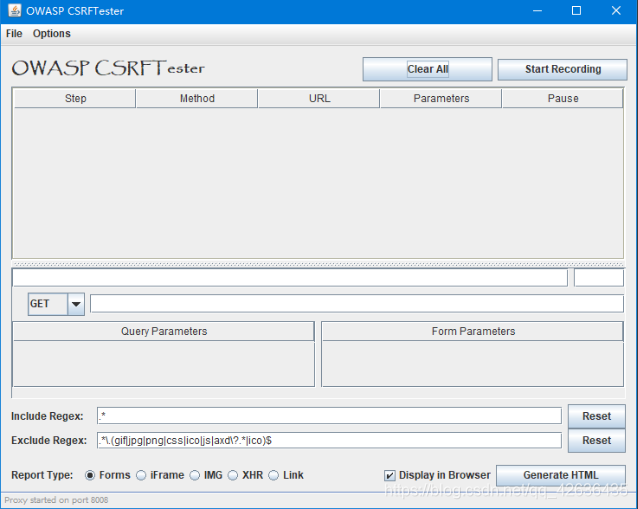Screen dimensions: 638x509
Task: Select the IMG report type
Action: (x=206, y=475)
